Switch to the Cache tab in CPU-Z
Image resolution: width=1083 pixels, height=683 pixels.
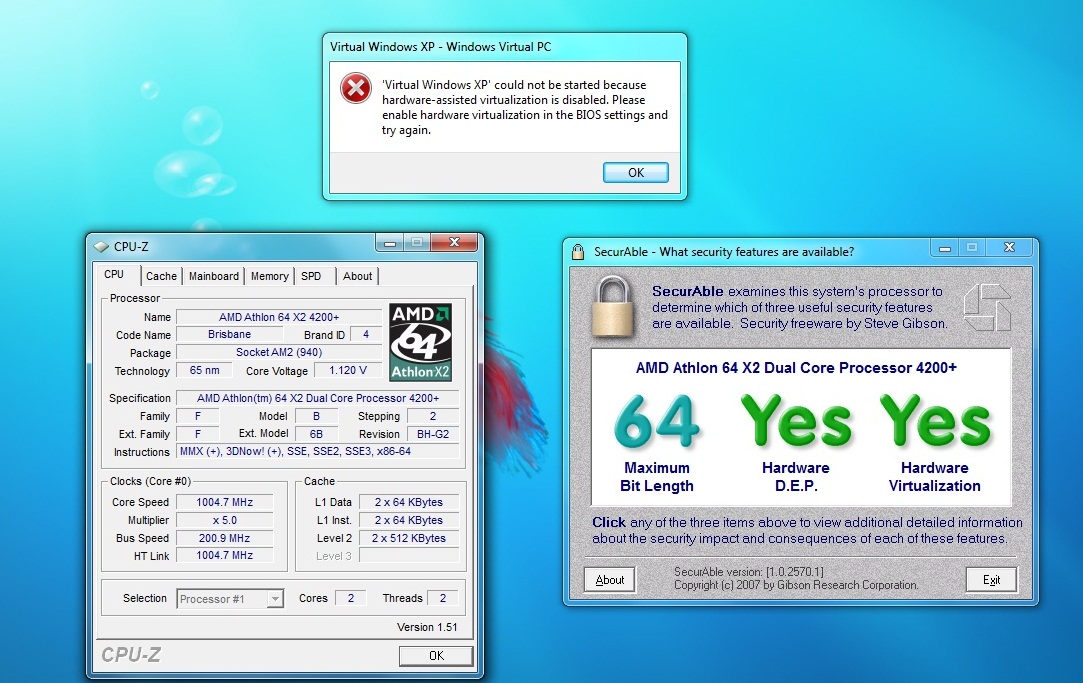tap(161, 276)
